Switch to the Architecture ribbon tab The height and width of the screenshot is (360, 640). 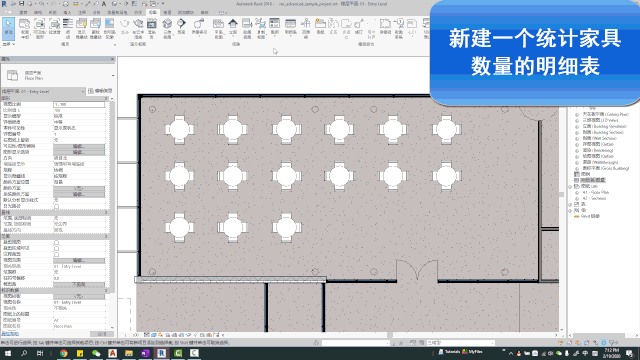(x=23, y=13)
